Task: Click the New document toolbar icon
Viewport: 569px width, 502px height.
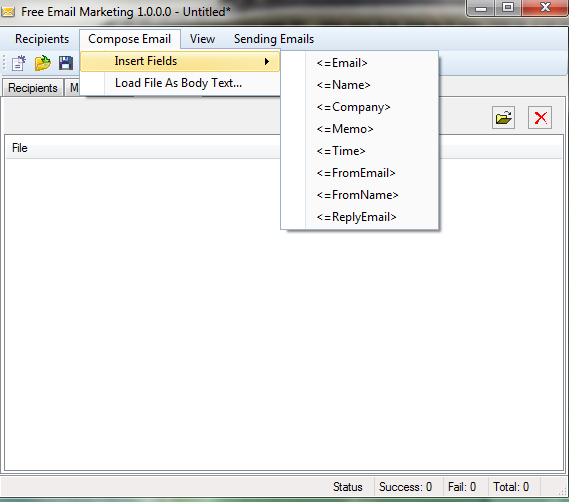Action: tap(19, 63)
